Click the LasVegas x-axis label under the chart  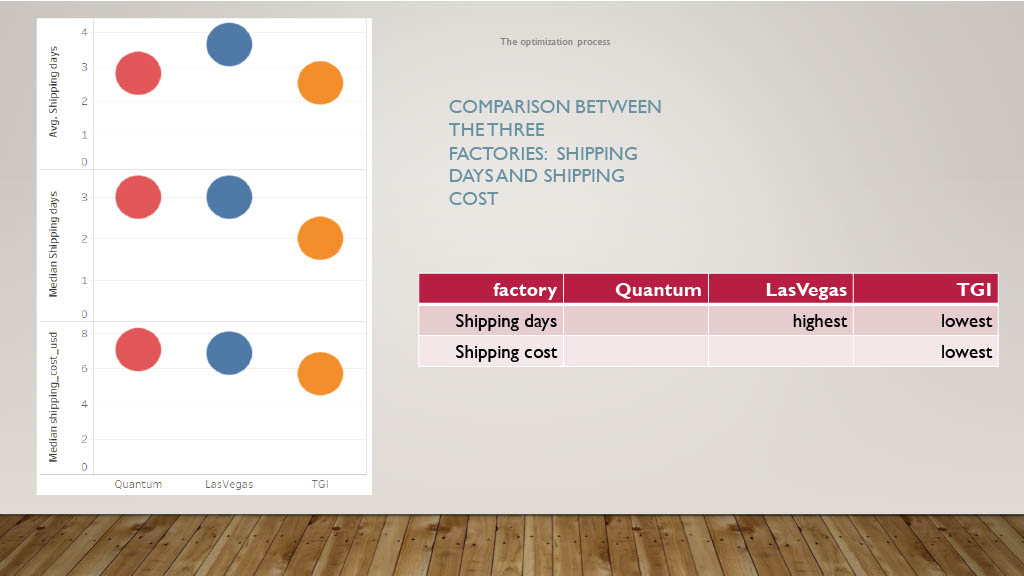(x=229, y=484)
